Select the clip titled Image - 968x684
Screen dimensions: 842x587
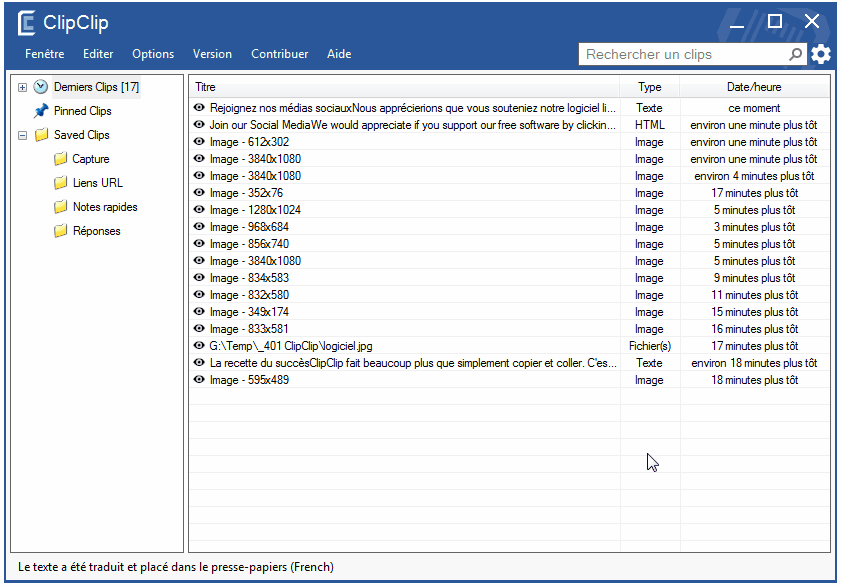250,227
